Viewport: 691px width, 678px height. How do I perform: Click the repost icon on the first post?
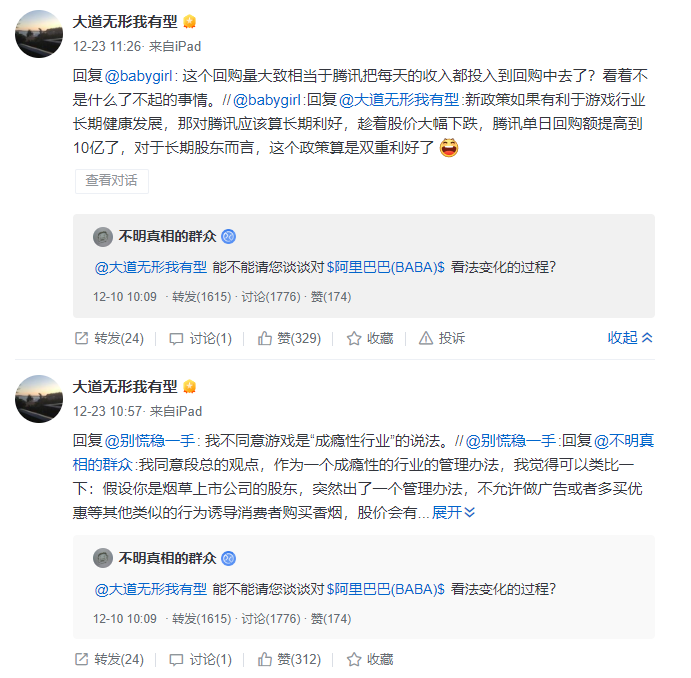pyautogui.click(x=82, y=338)
